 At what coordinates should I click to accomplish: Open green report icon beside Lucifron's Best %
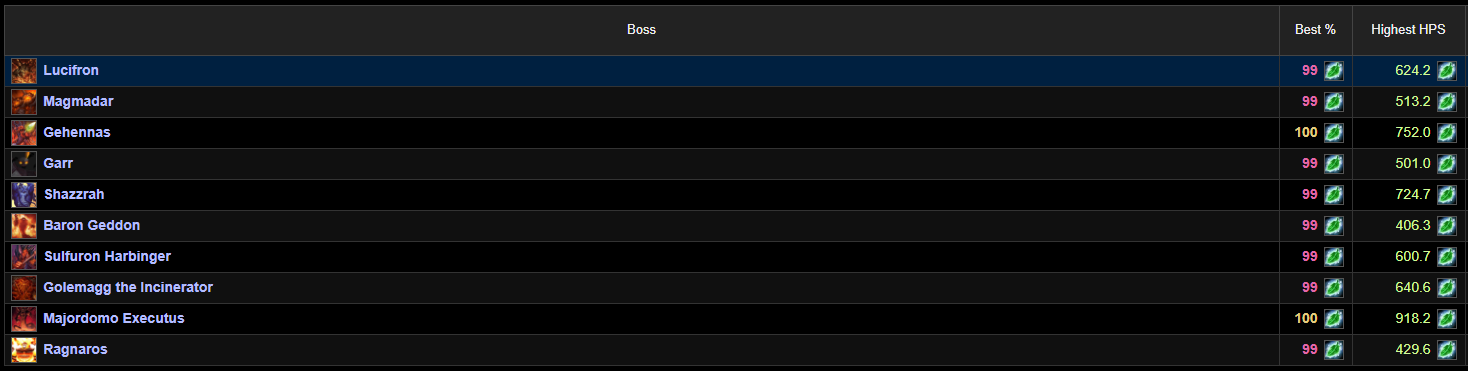tap(1334, 71)
